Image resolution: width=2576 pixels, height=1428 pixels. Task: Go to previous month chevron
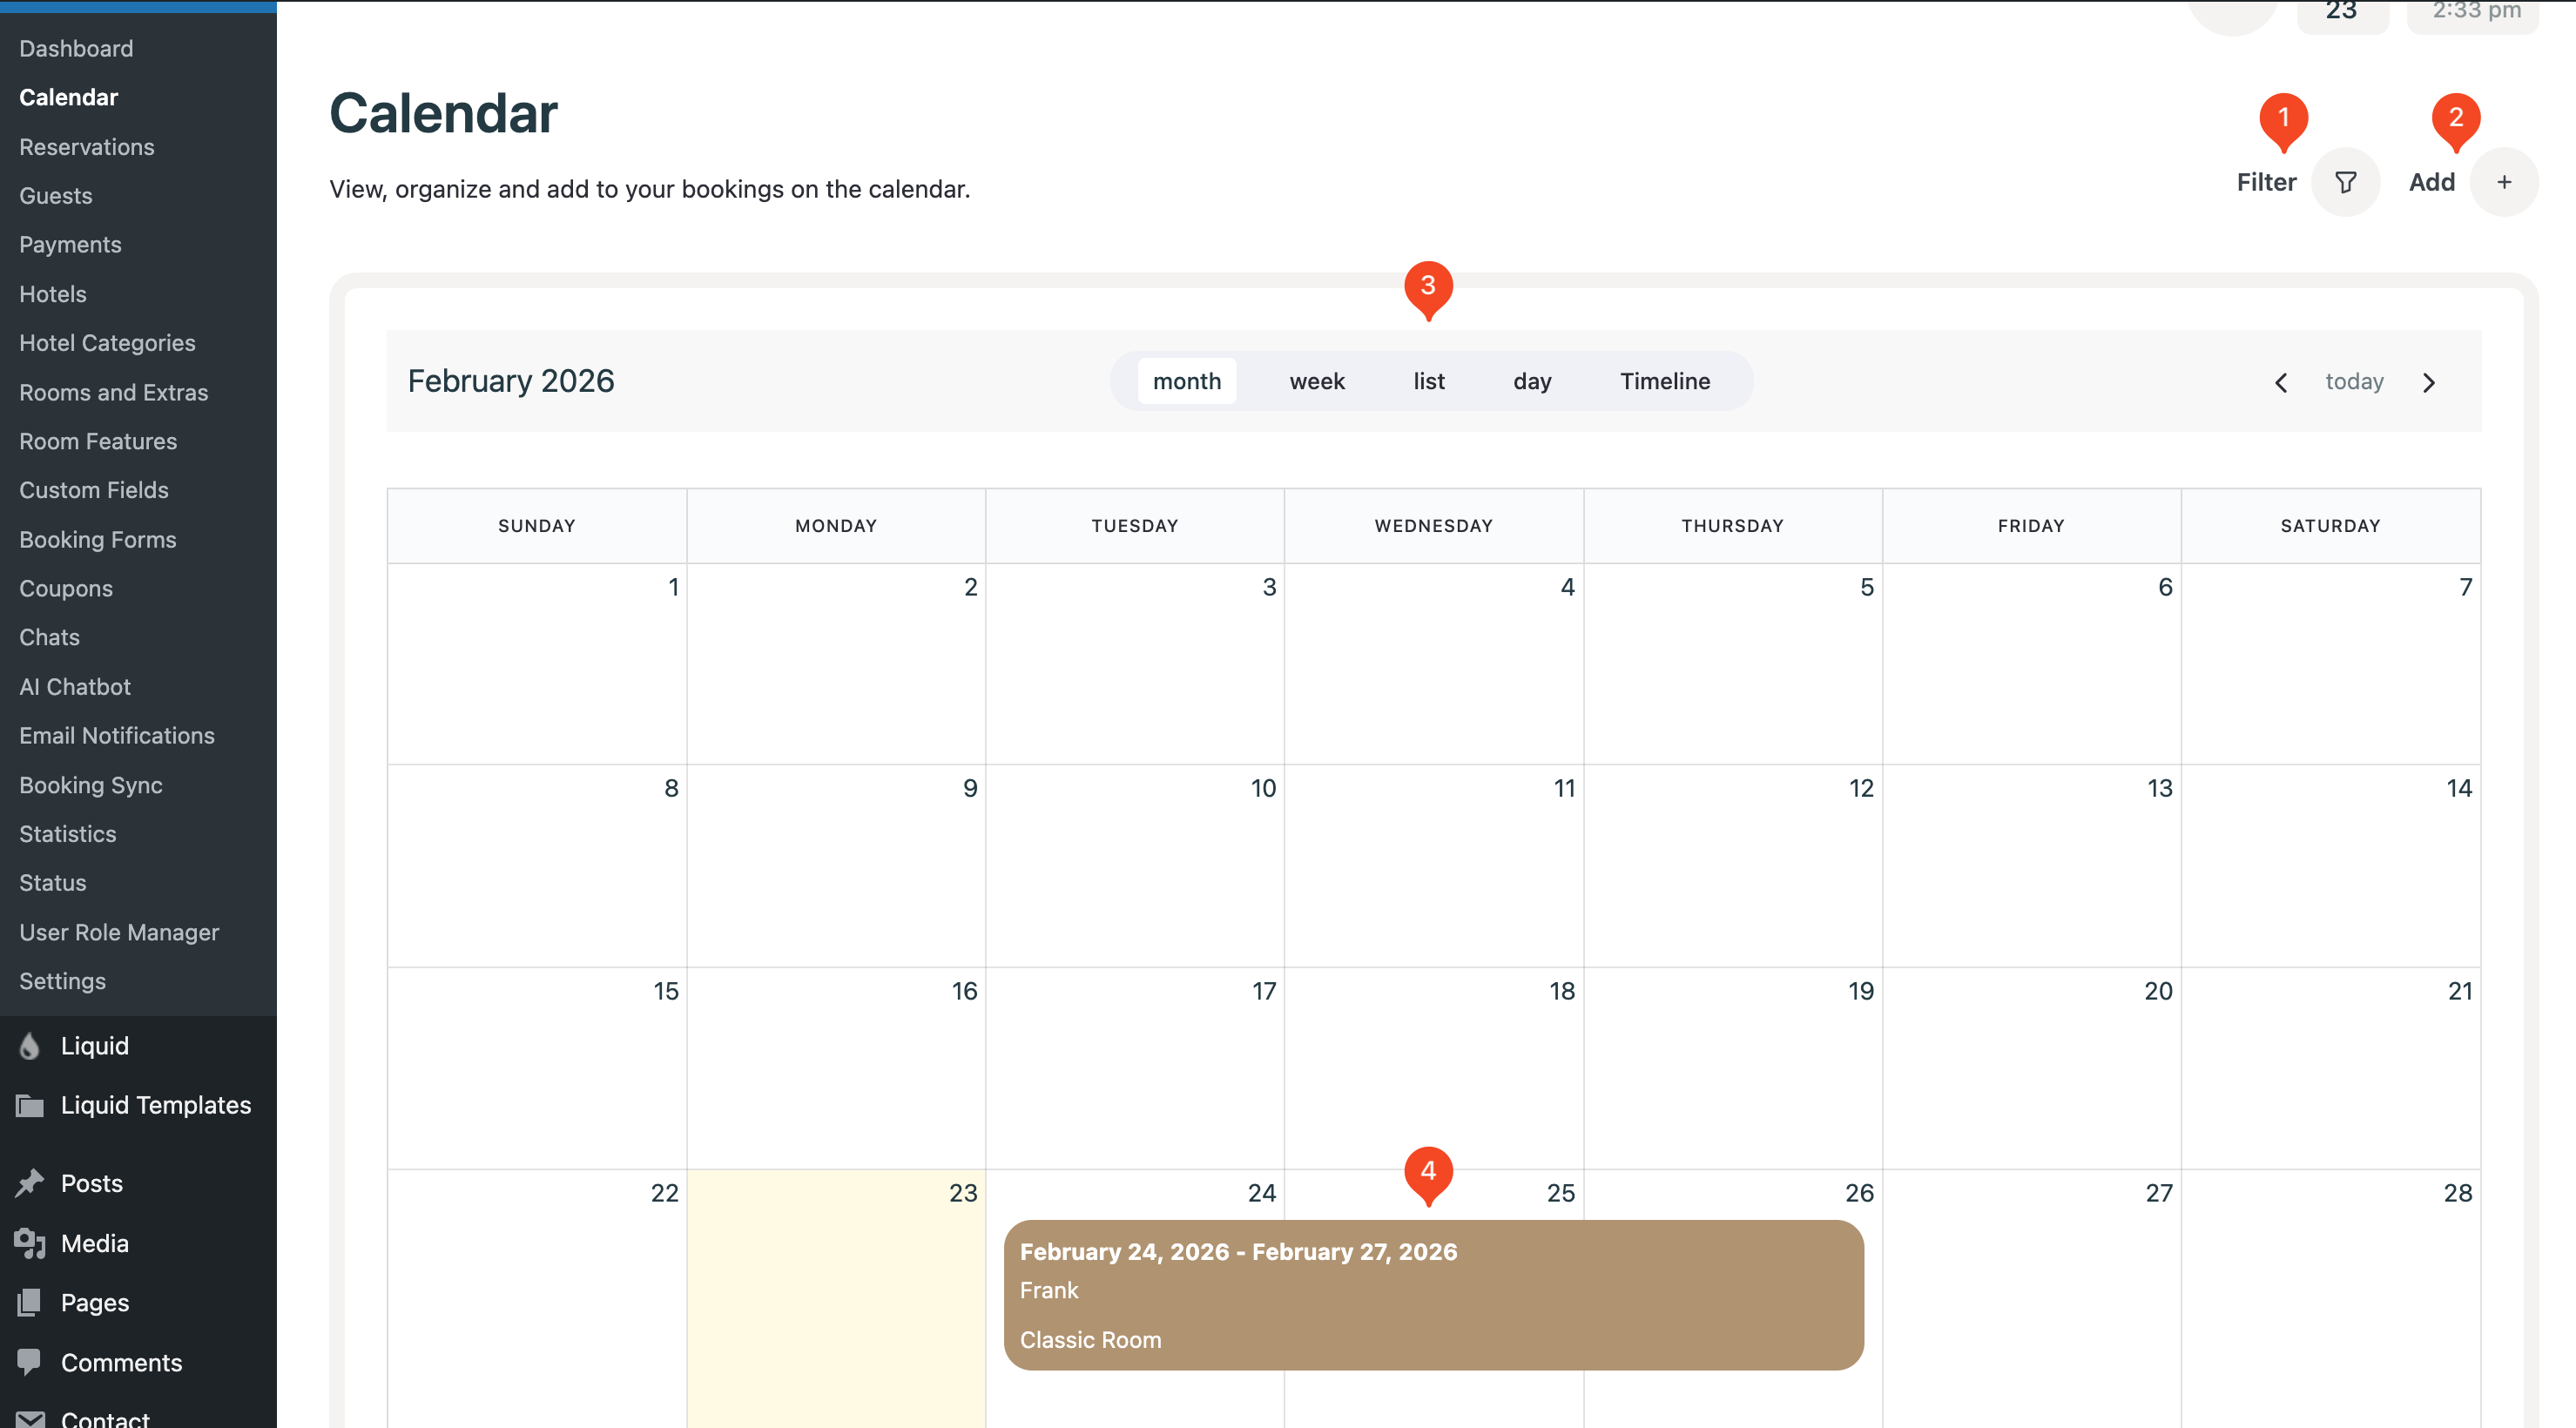2281,382
